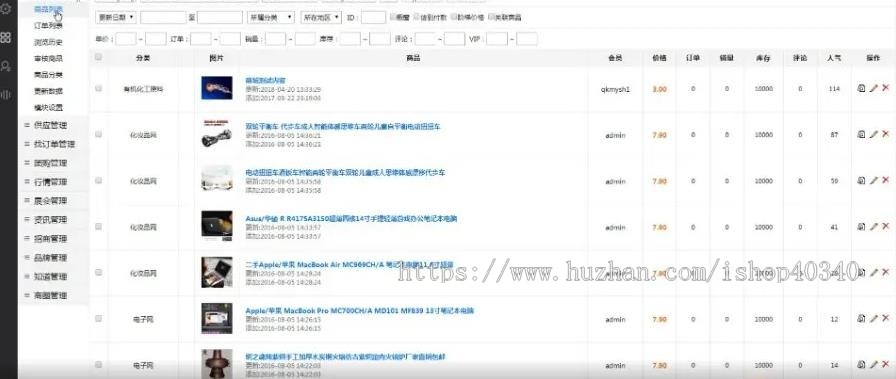The width and height of the screenshot is (896, 379).
Task: Delete the product with popularity 14
Action: [x=886, y=364]
